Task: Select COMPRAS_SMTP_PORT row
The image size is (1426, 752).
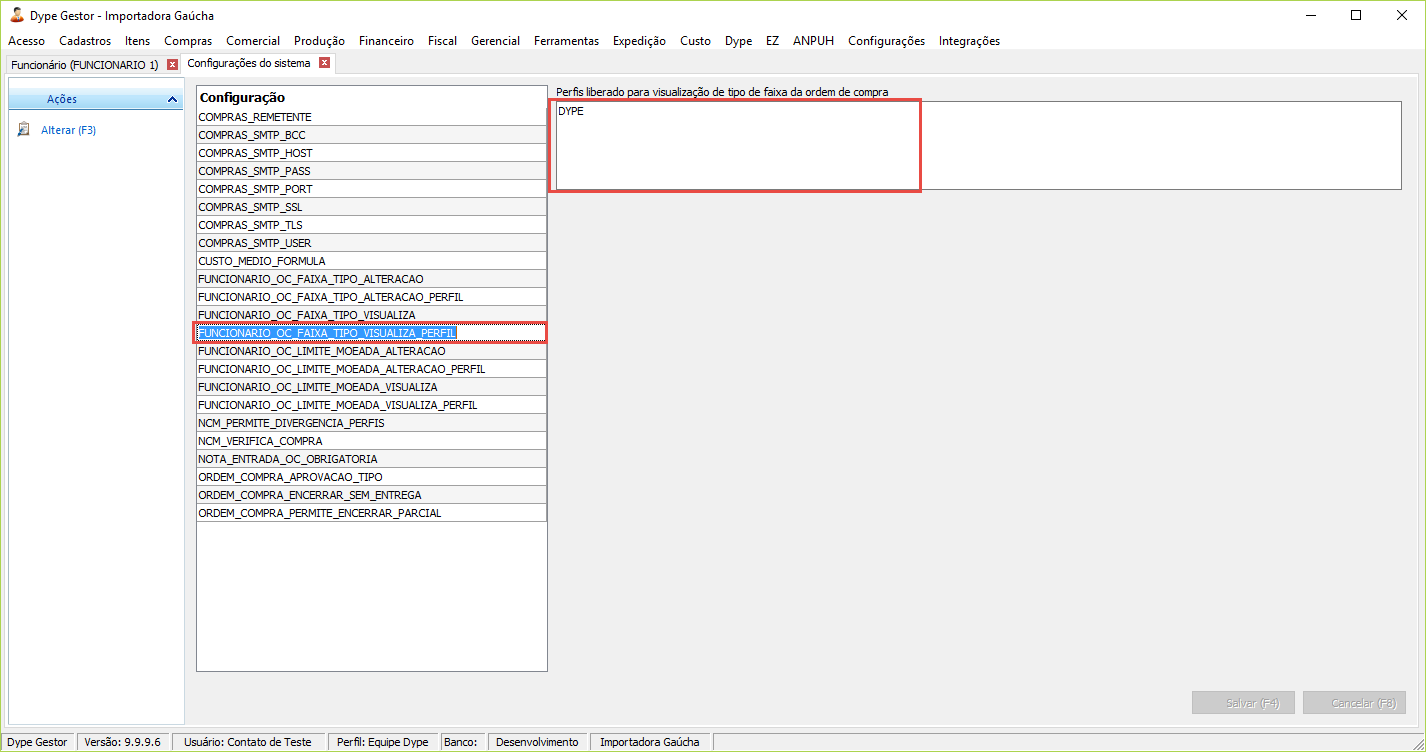Action: (371, 189)
